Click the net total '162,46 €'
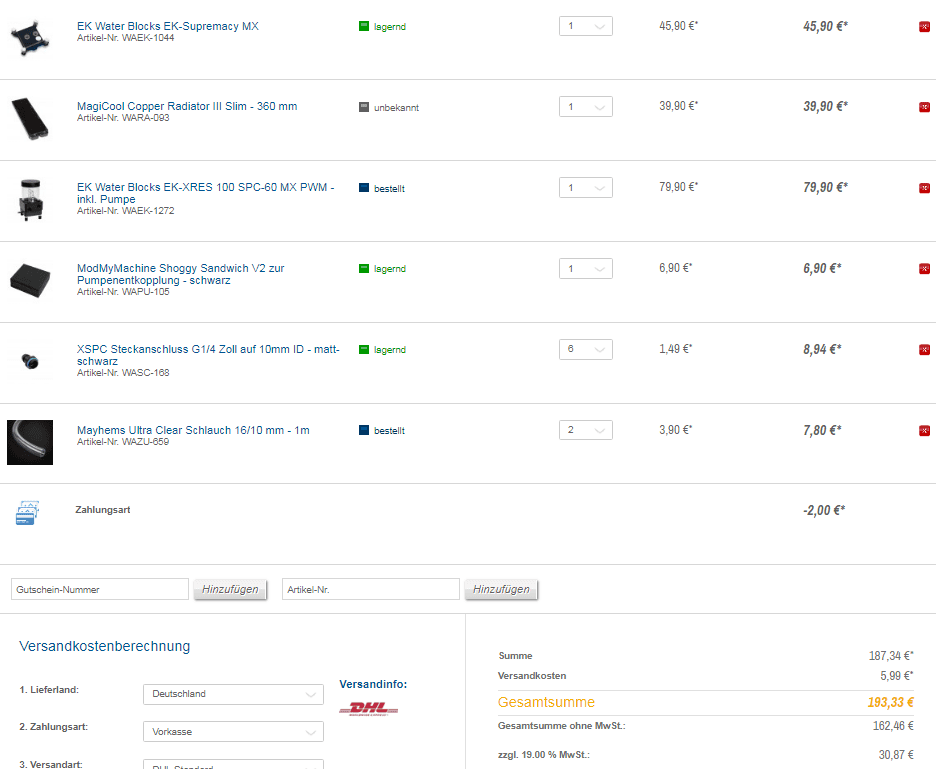The width and height of the screenshot is (936, 769). click(893, 726)
